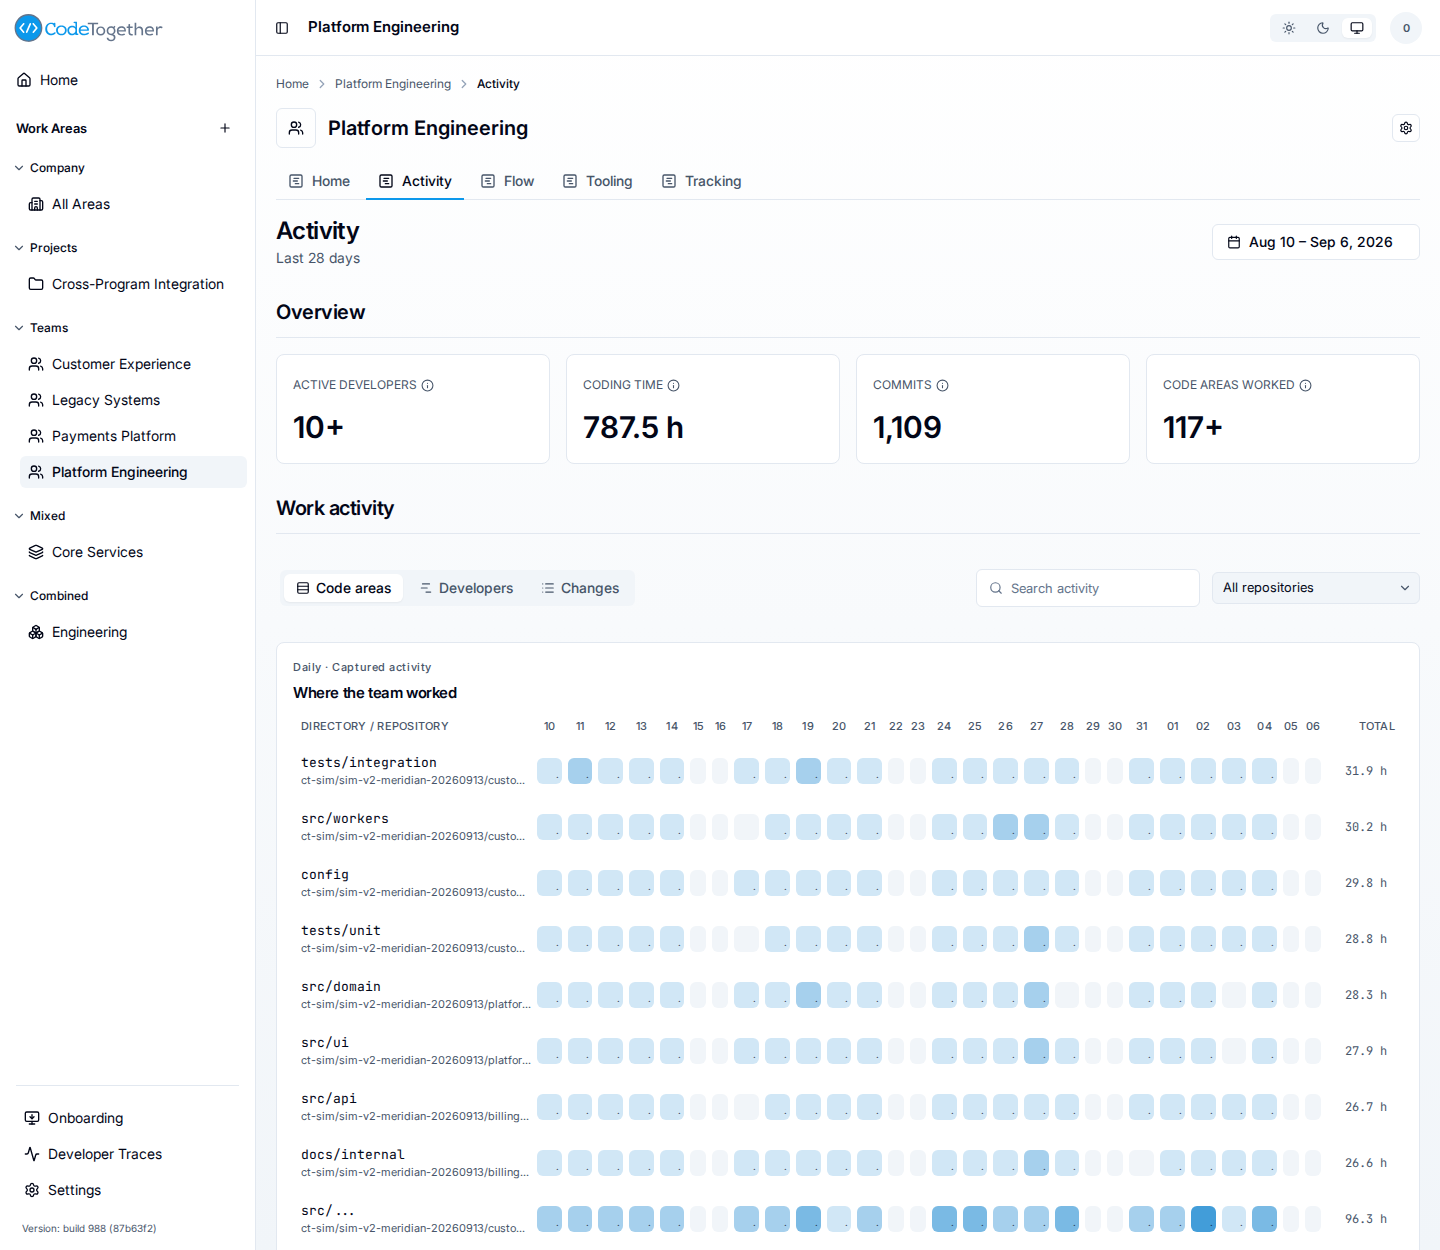The width and height of the screenshot is (1440, 1250).
Task: Collapse the Company section
Action: point(50,168)
